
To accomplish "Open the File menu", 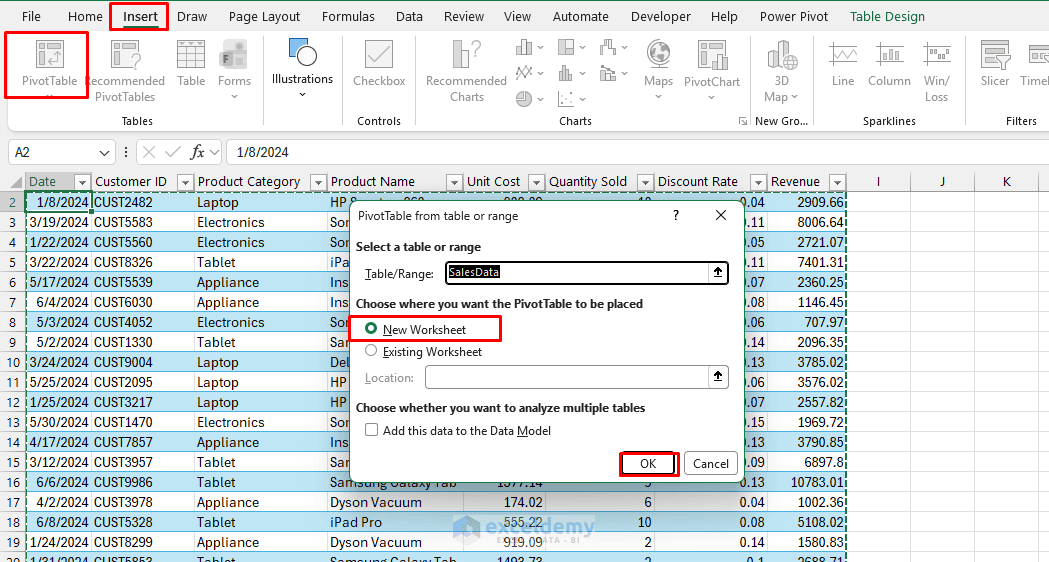I will [31, 17].
